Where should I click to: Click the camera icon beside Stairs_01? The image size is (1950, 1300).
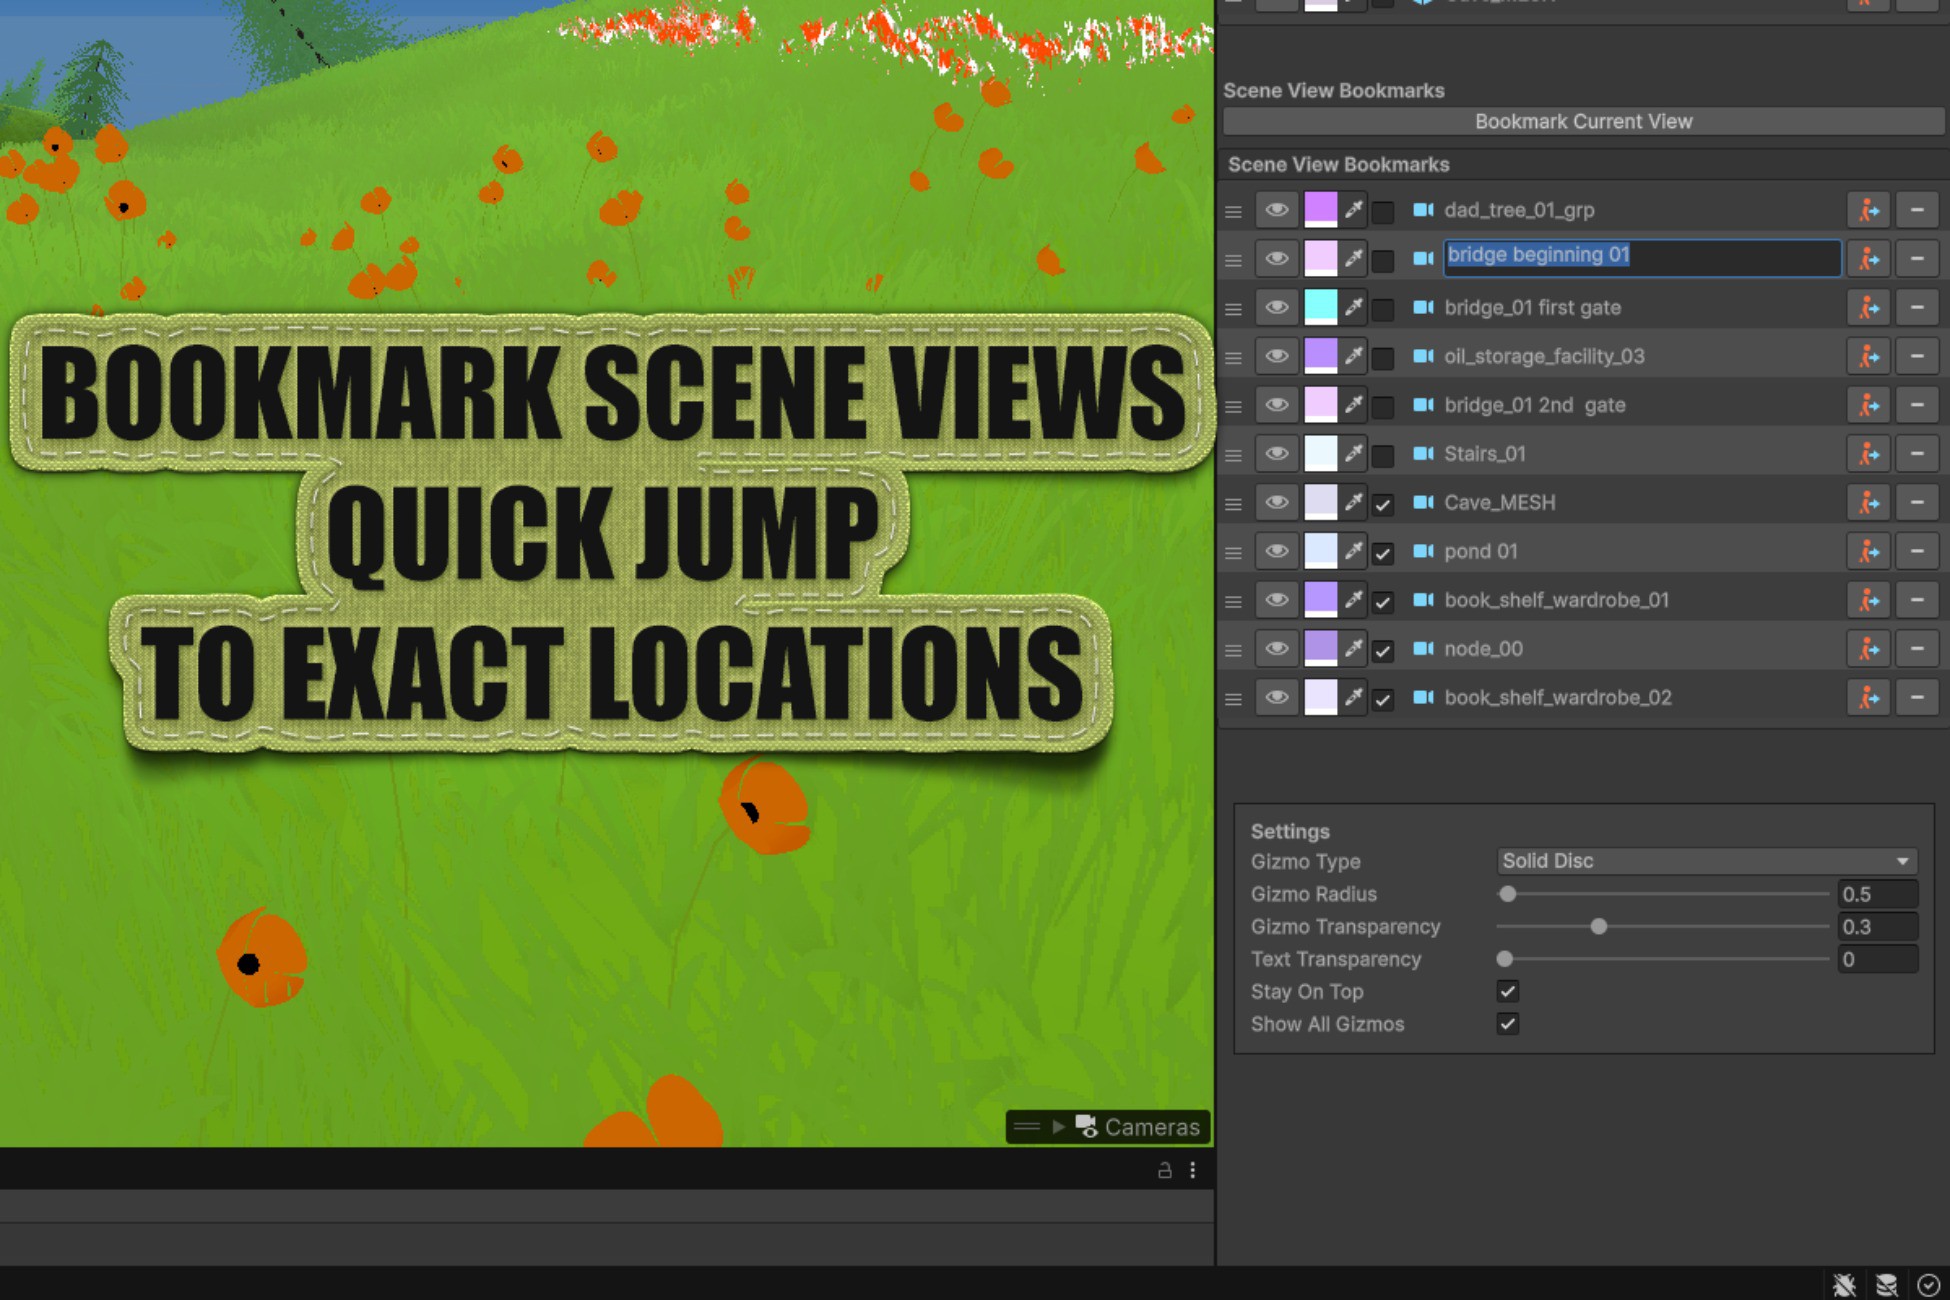point(1425,453)
